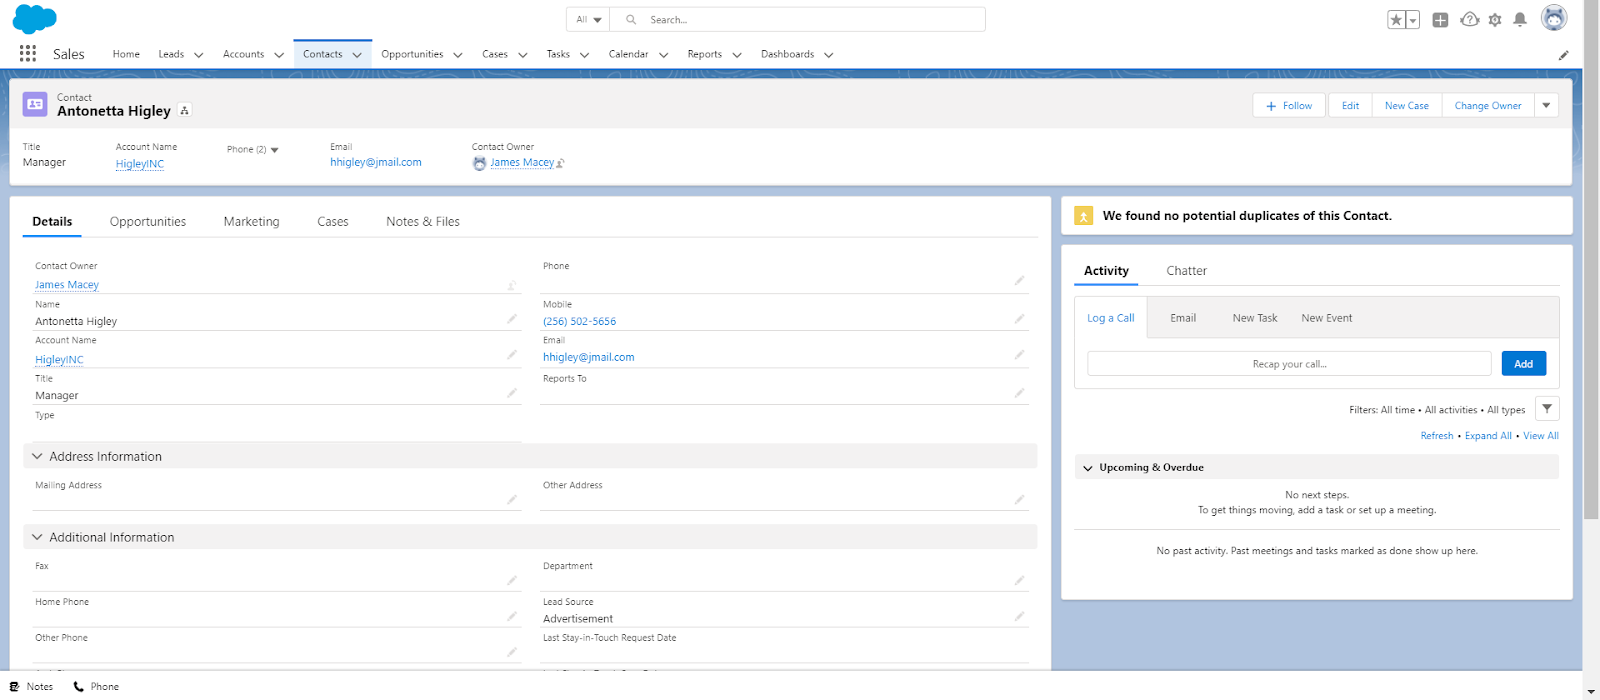The width and height of the screenshot is (1600, 700).
Task: Click the activity filter funnel icon
Action: click(x=1547, y=409)
